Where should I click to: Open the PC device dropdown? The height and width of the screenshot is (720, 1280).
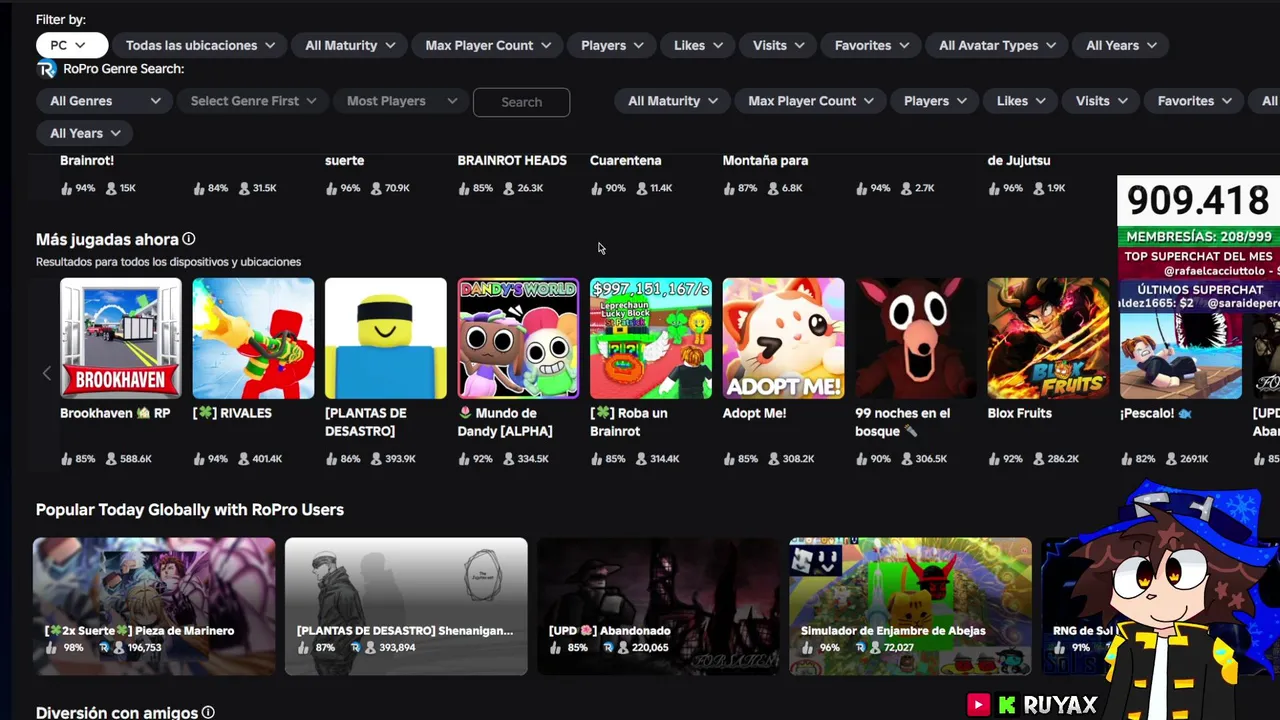72,45
